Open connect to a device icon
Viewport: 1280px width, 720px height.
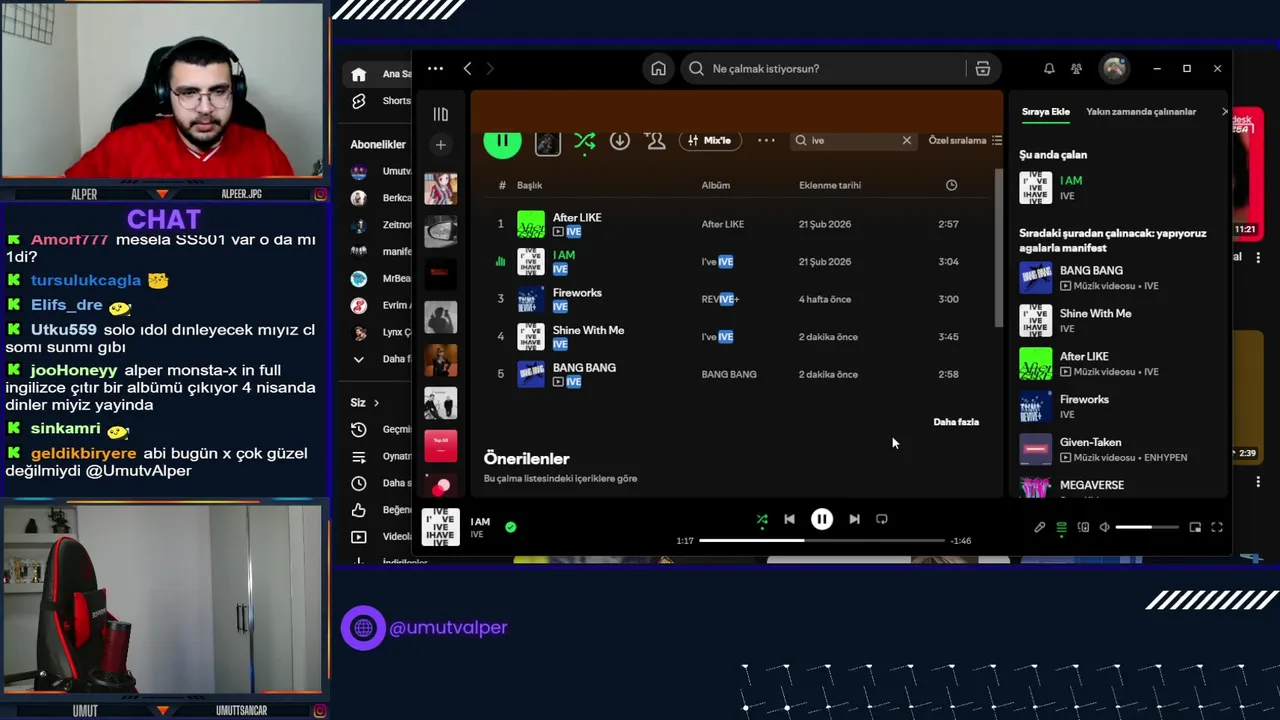[x=1083, y=527]
